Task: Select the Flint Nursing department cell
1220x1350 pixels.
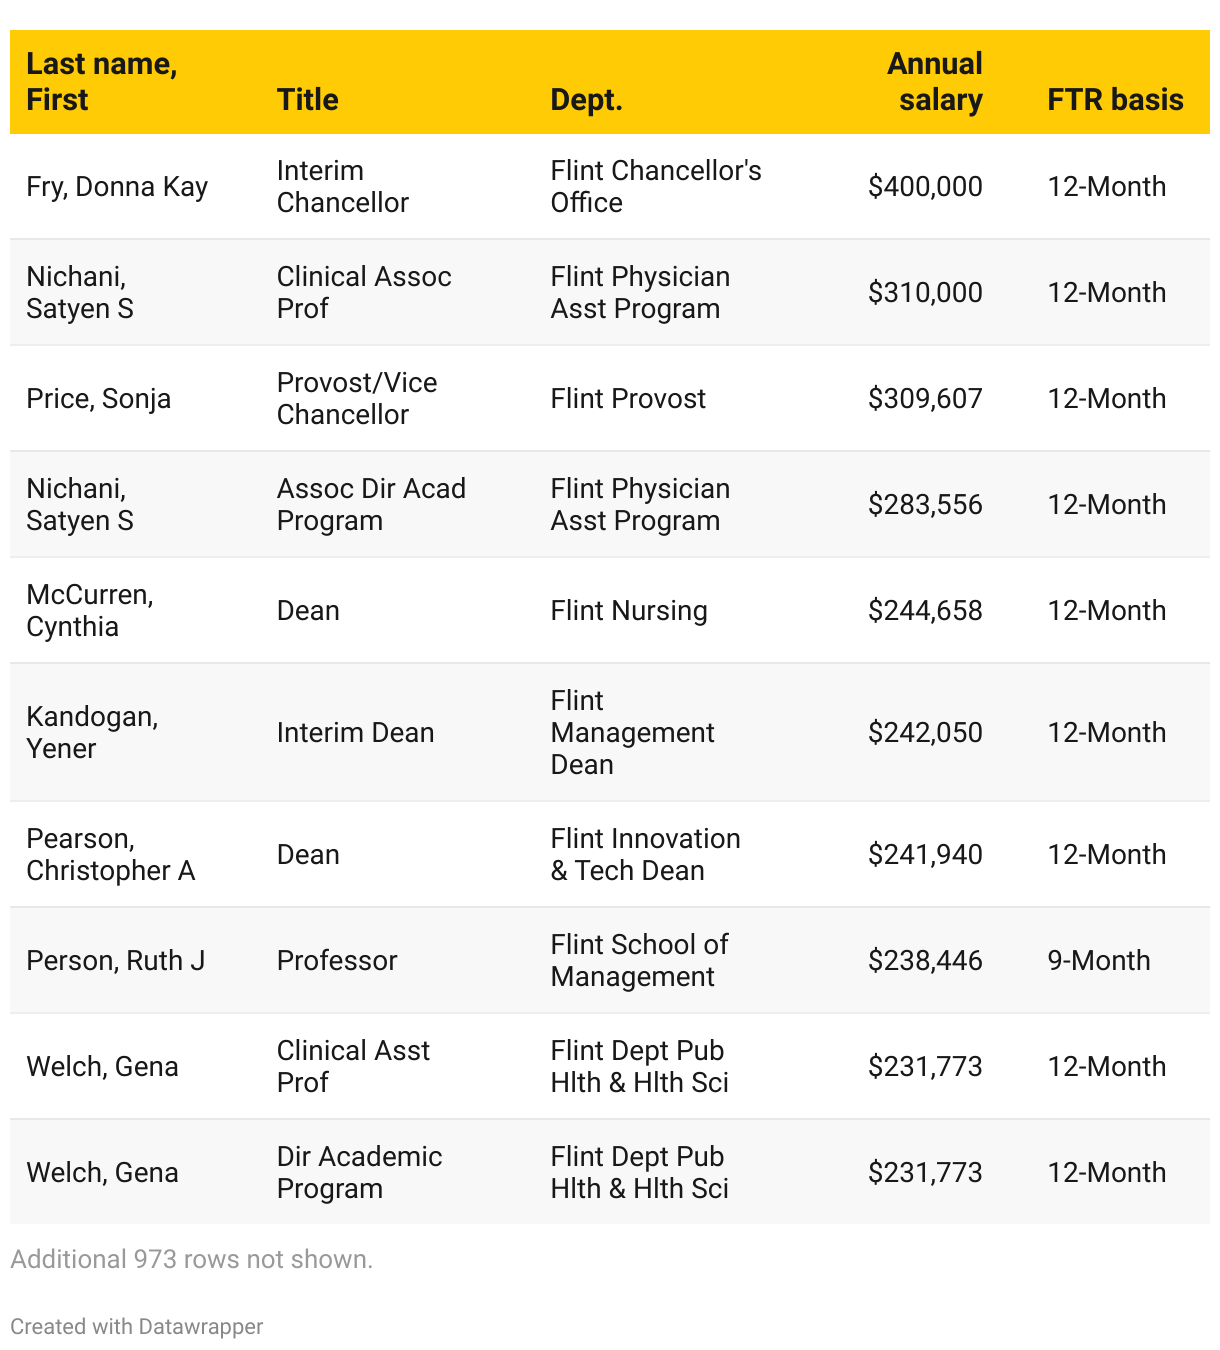Action: point(629,611)
